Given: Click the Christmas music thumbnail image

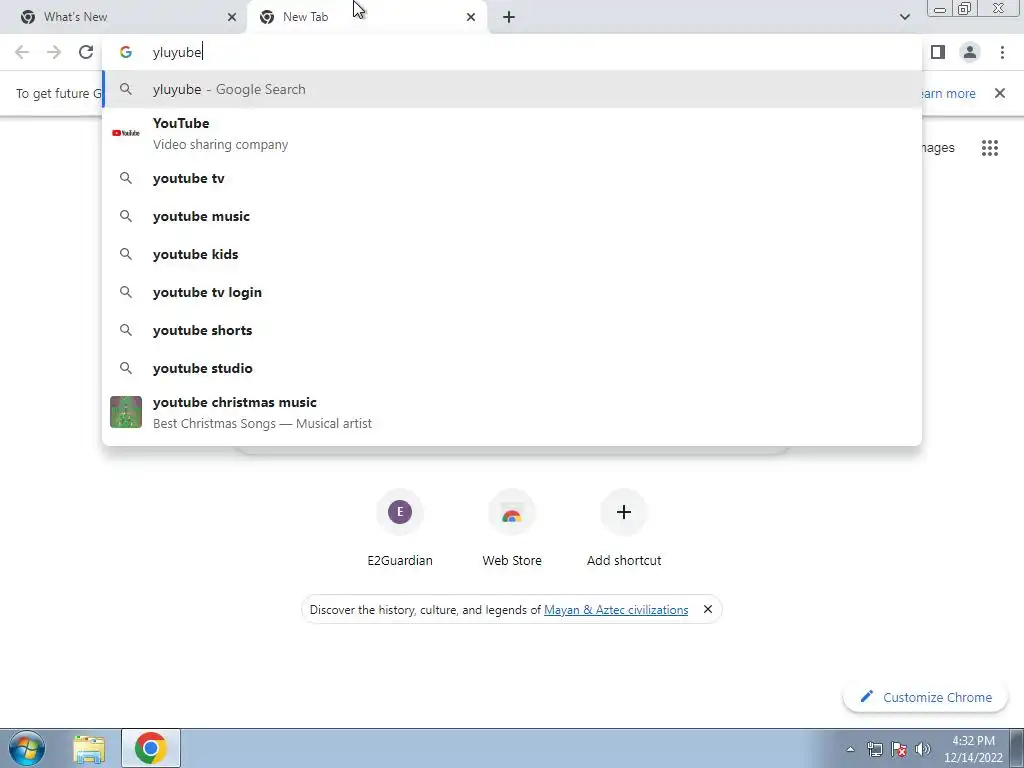Looking at the screenshot, I should coord(126,412).
